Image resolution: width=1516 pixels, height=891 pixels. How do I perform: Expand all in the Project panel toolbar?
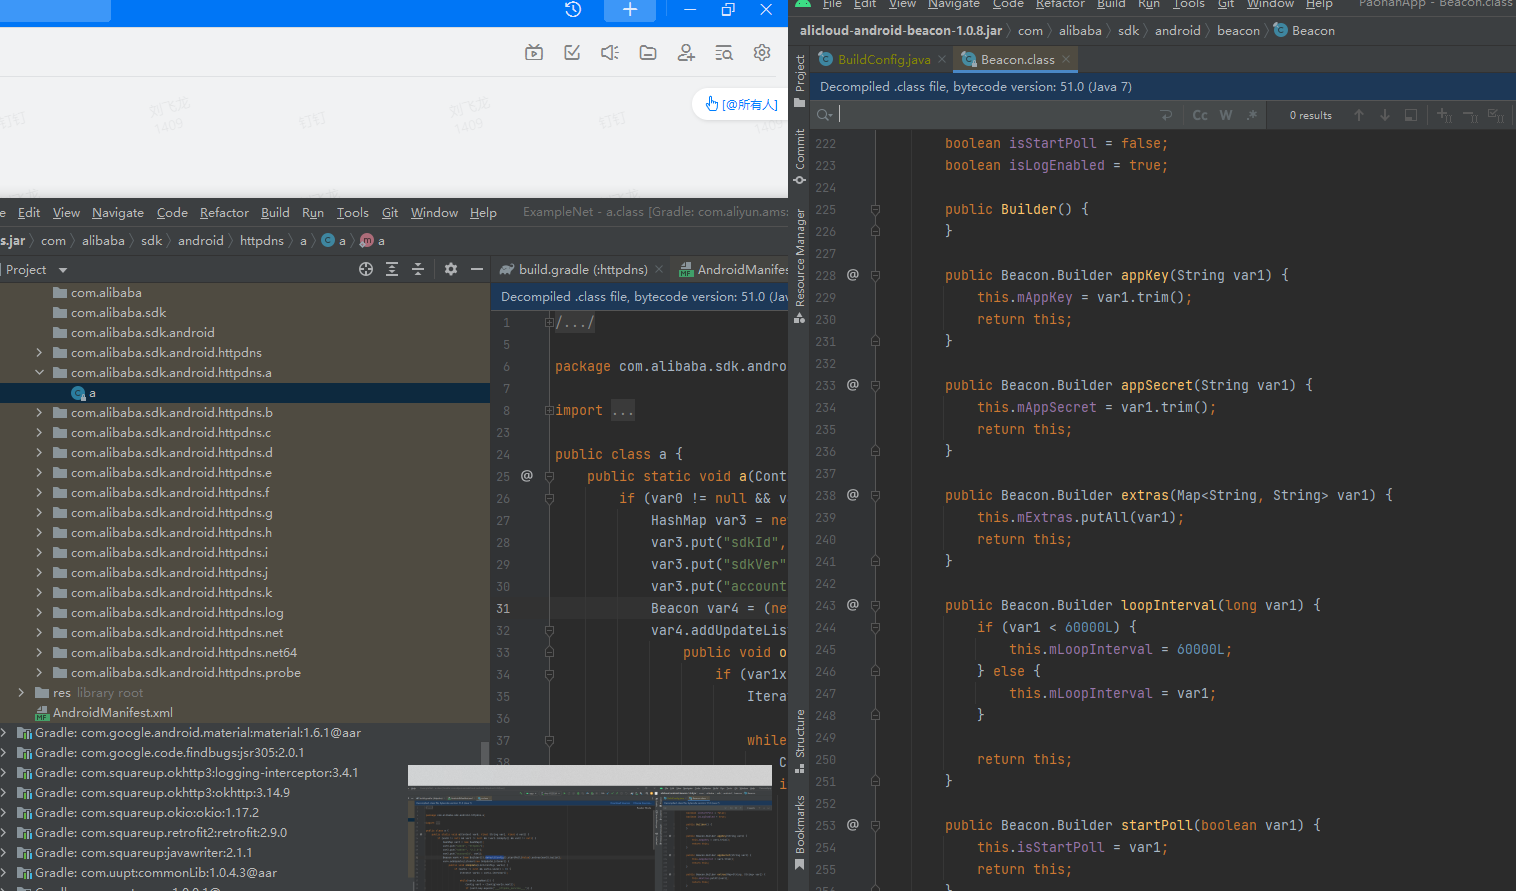(x=392, y=269)
